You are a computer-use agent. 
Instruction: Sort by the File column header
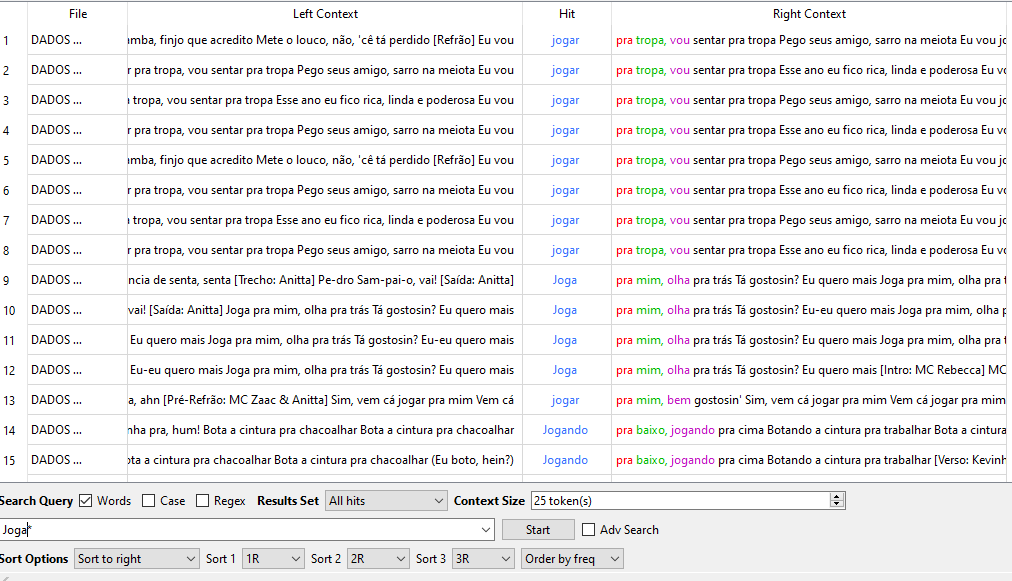(x=77, y=14)
